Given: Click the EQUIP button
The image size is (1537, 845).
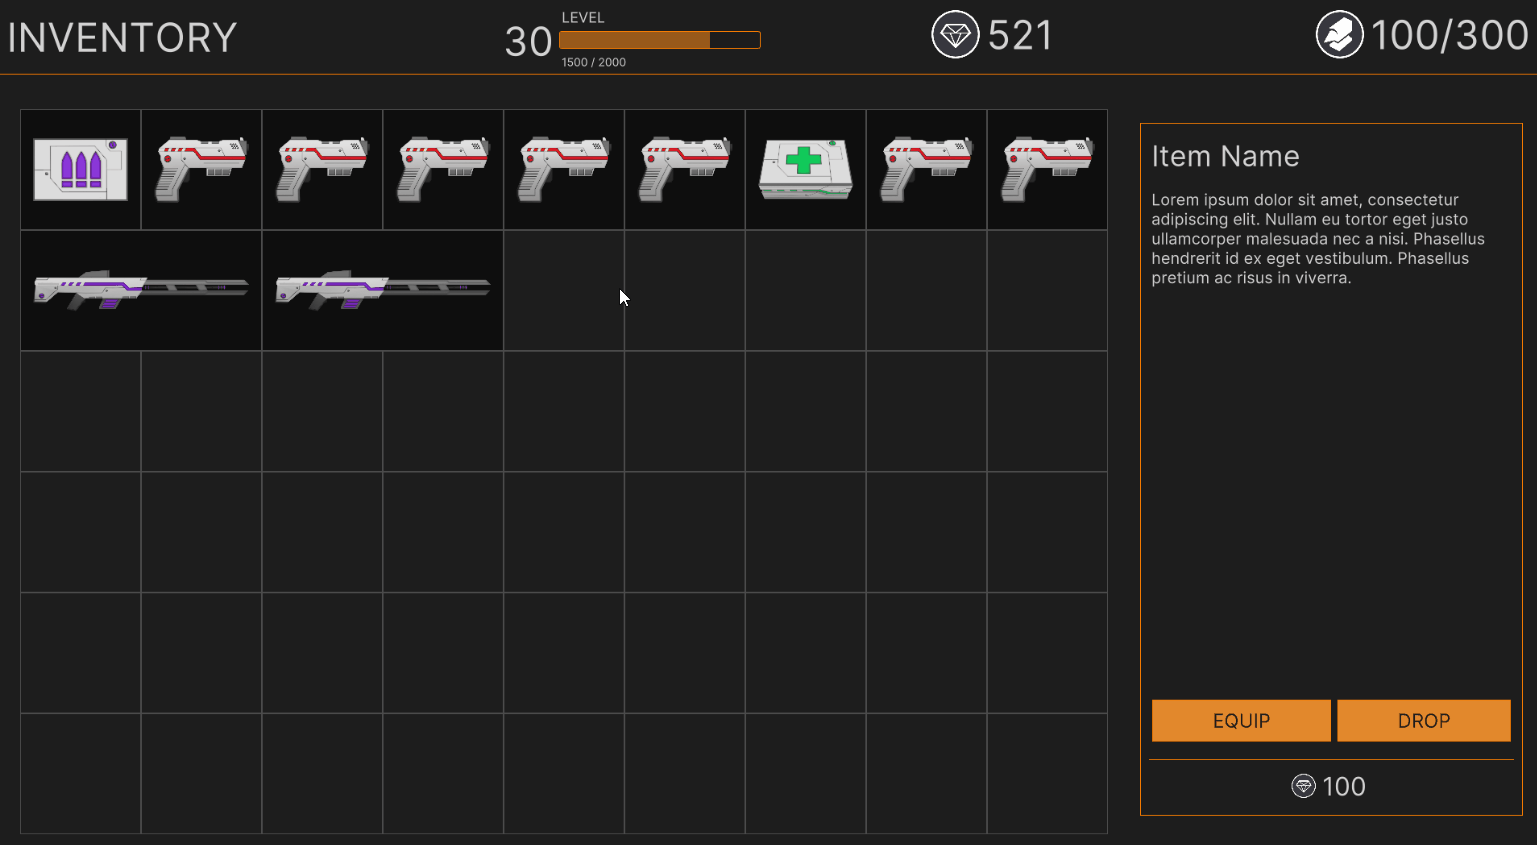Looking at the screenshot, I should [1241, 721].
